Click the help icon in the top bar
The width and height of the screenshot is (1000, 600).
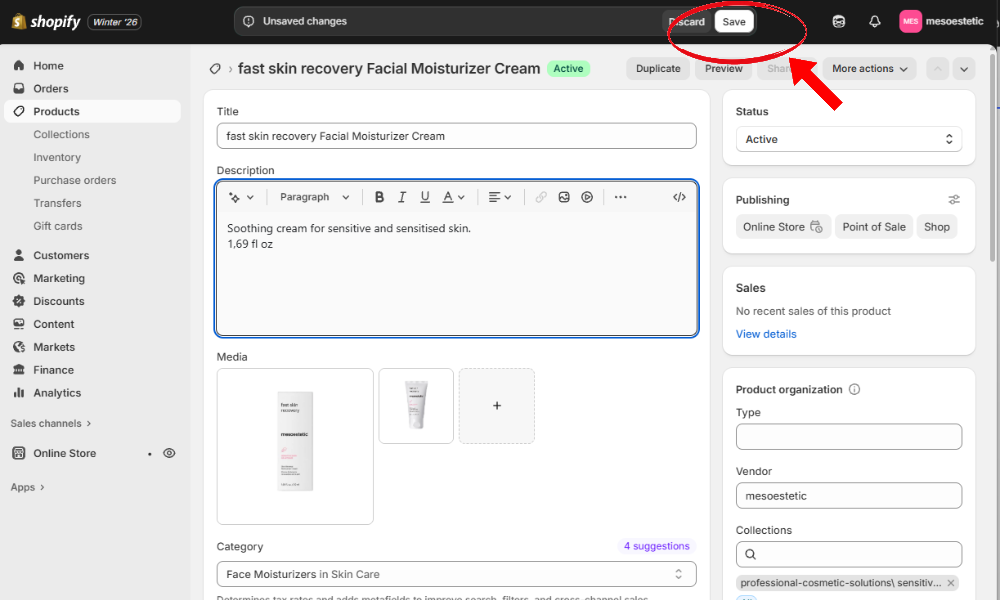(838, 20)
